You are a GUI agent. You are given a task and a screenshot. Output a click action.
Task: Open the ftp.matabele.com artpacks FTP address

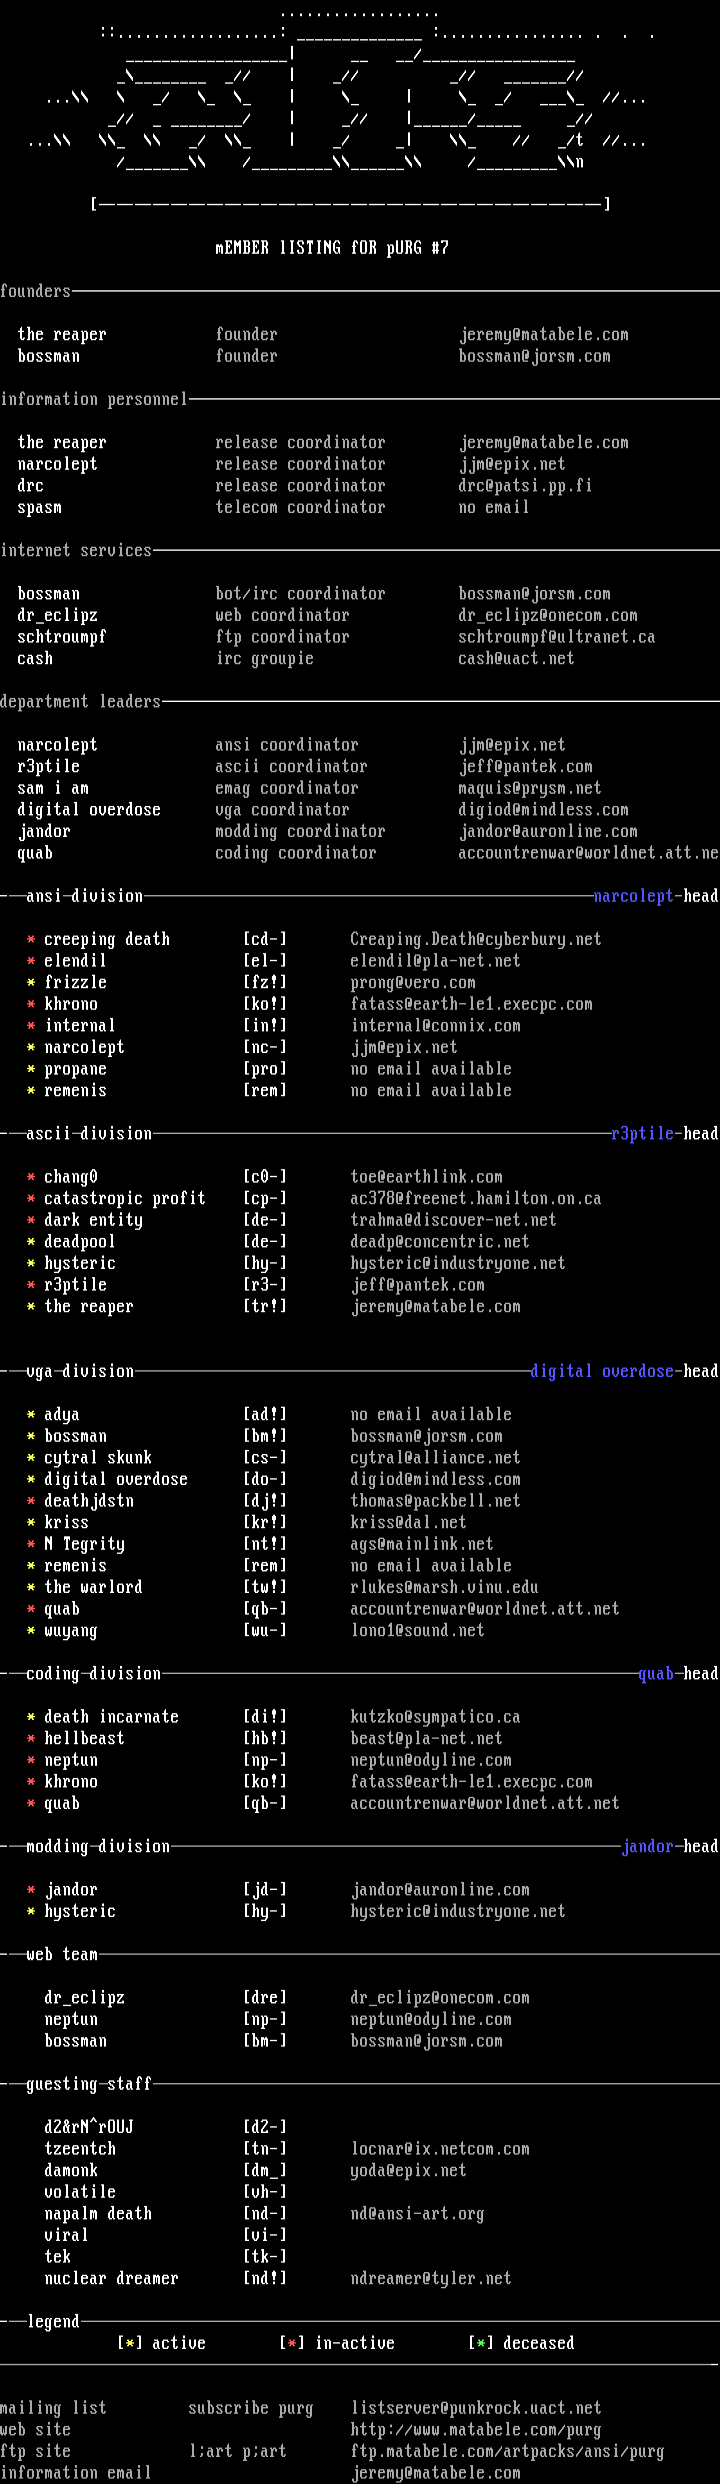[x=507, y=2451]
